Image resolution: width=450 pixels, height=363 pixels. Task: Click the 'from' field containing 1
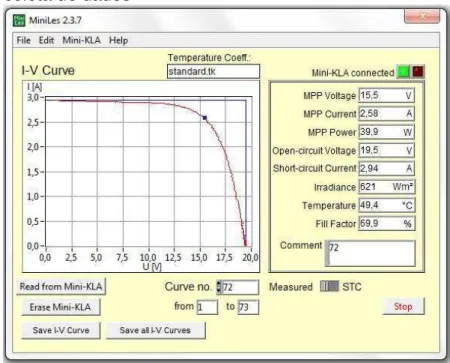[x=207, y=307]
